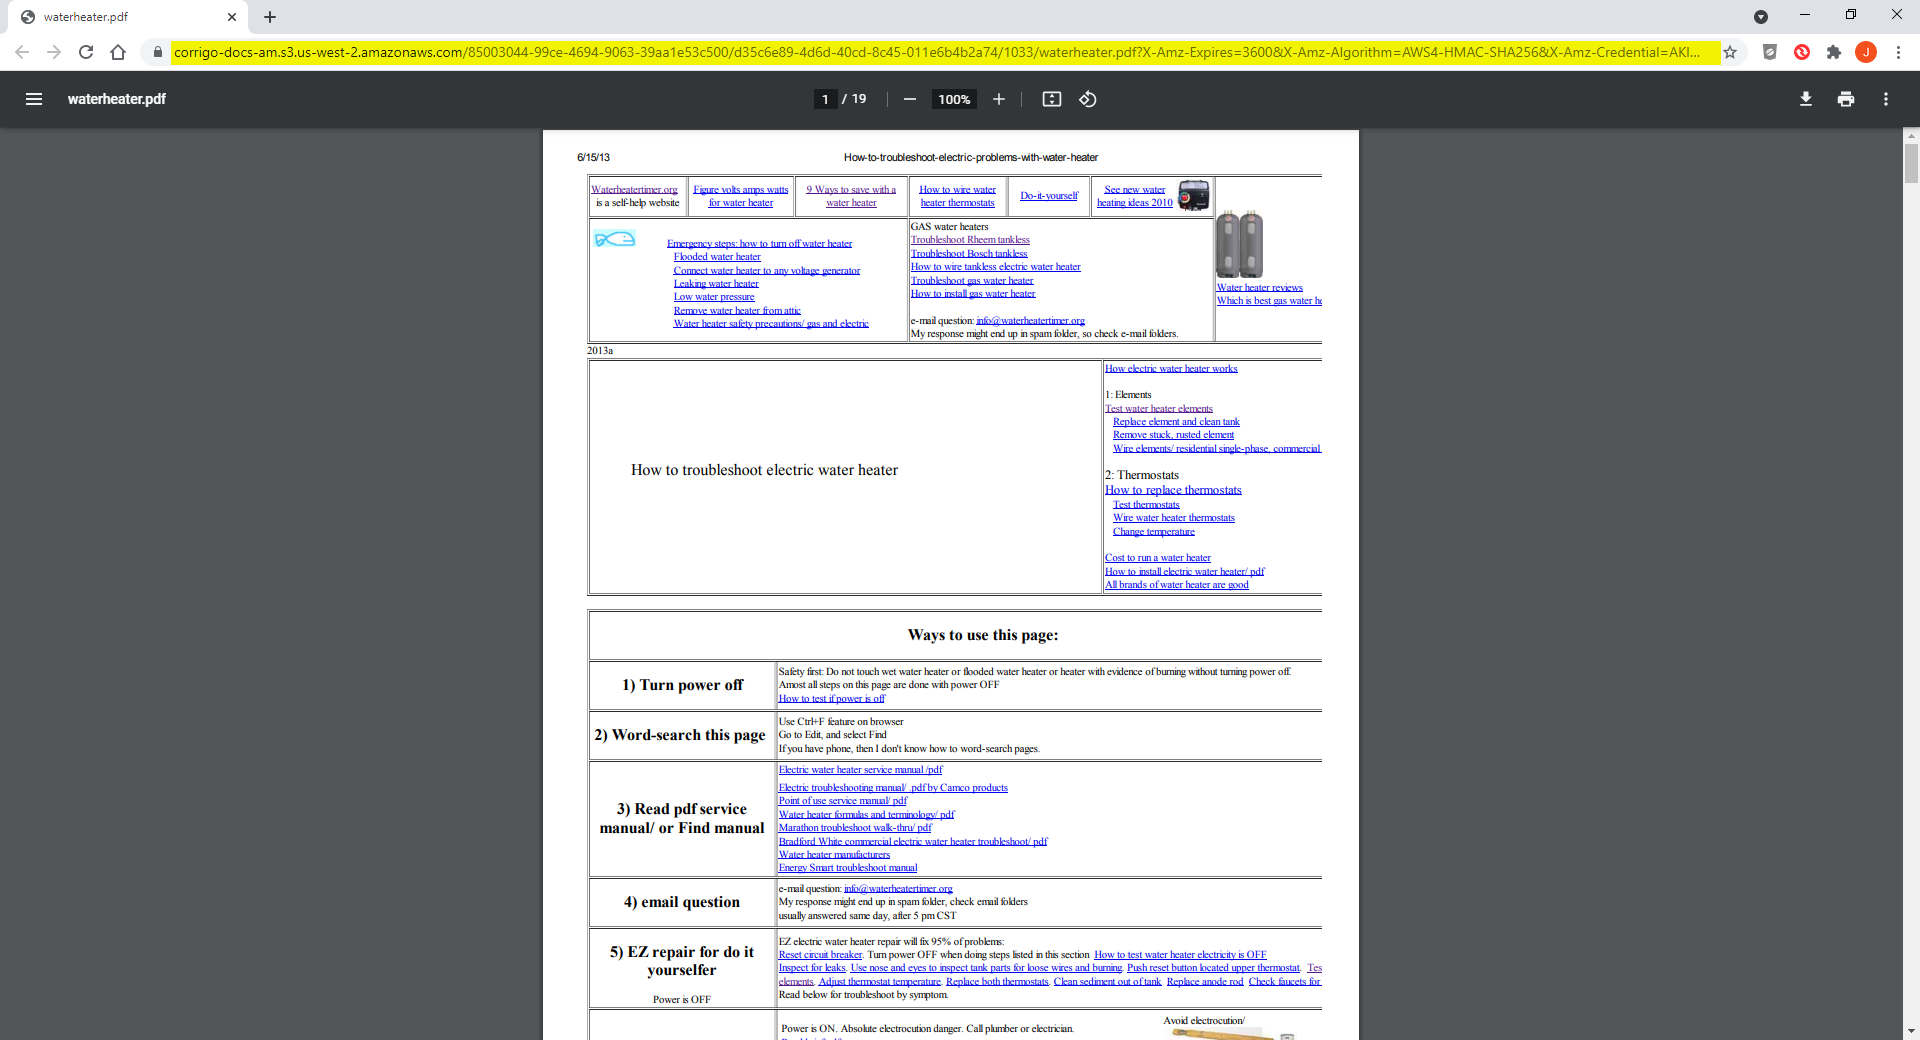Image resolution: width=1920 pixels, height=1040 pixels.
Task: Click the zoom in plus button
Action: tap(998, 99)
